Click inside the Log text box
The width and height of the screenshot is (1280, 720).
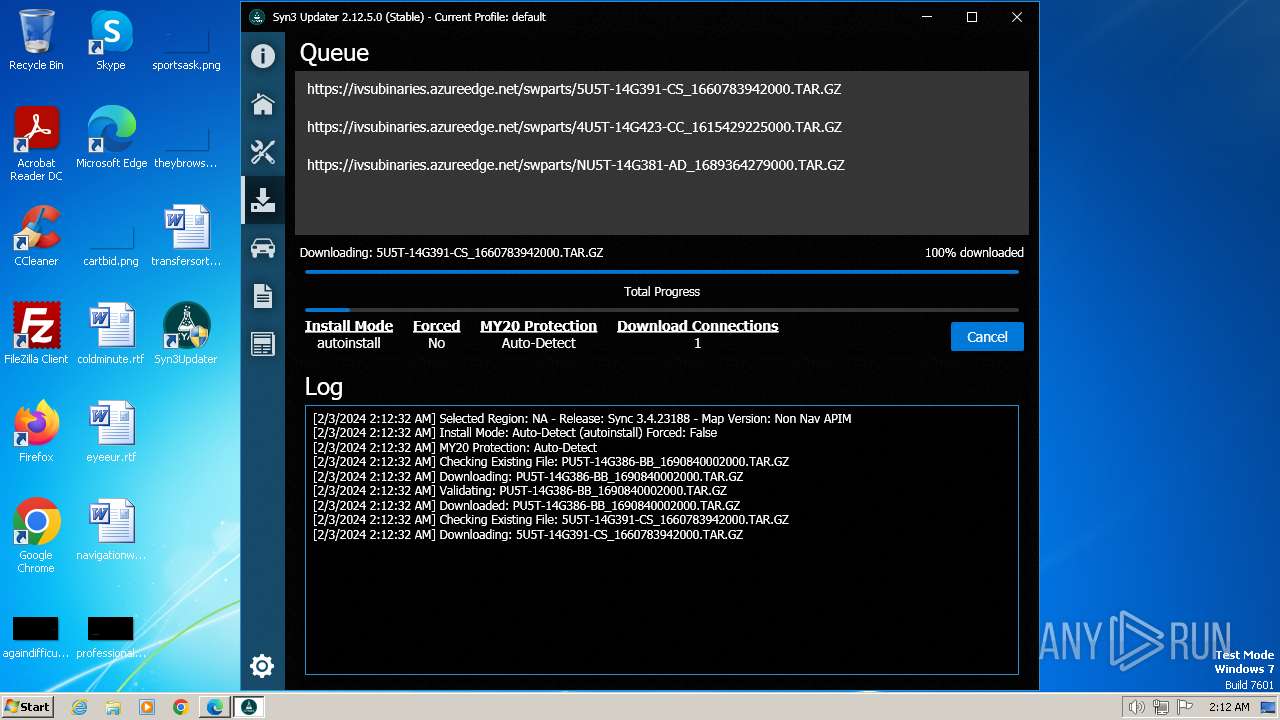click(662, 540)
